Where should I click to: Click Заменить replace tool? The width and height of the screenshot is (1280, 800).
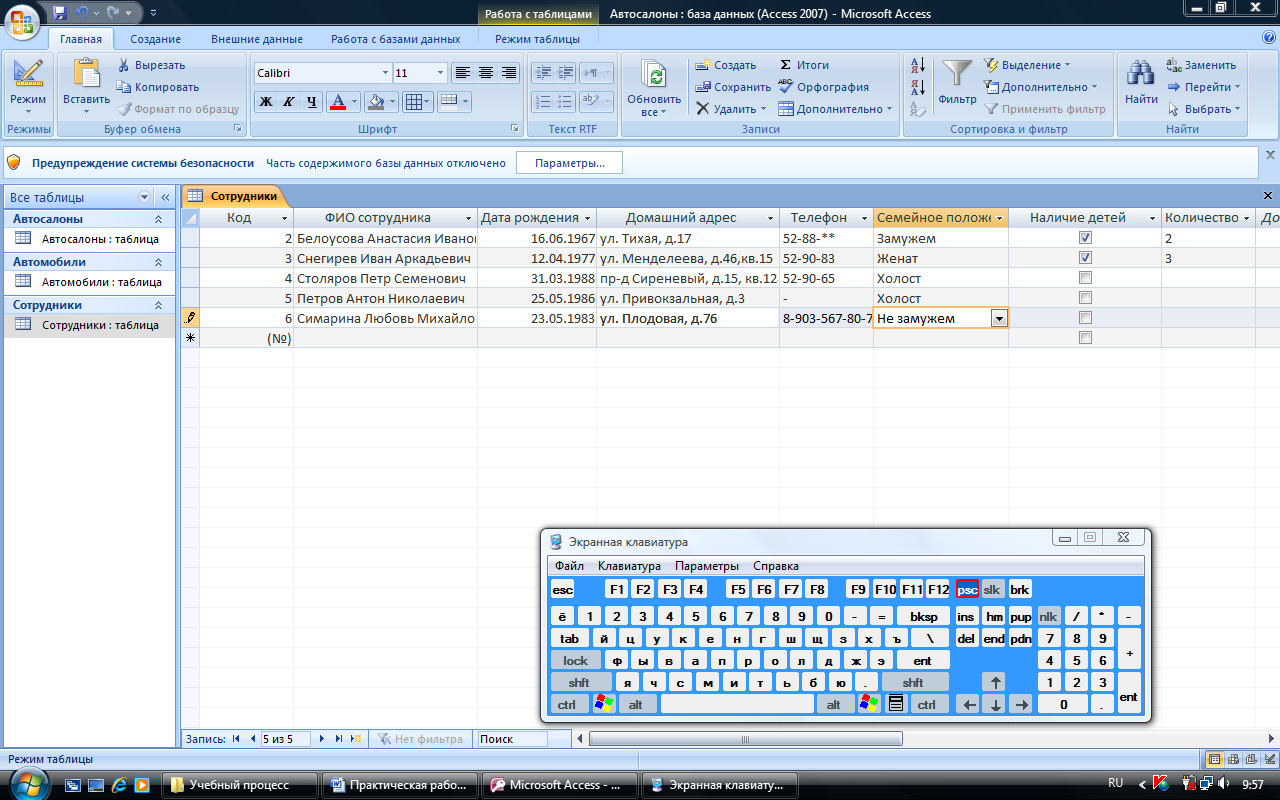point(1203,65)
